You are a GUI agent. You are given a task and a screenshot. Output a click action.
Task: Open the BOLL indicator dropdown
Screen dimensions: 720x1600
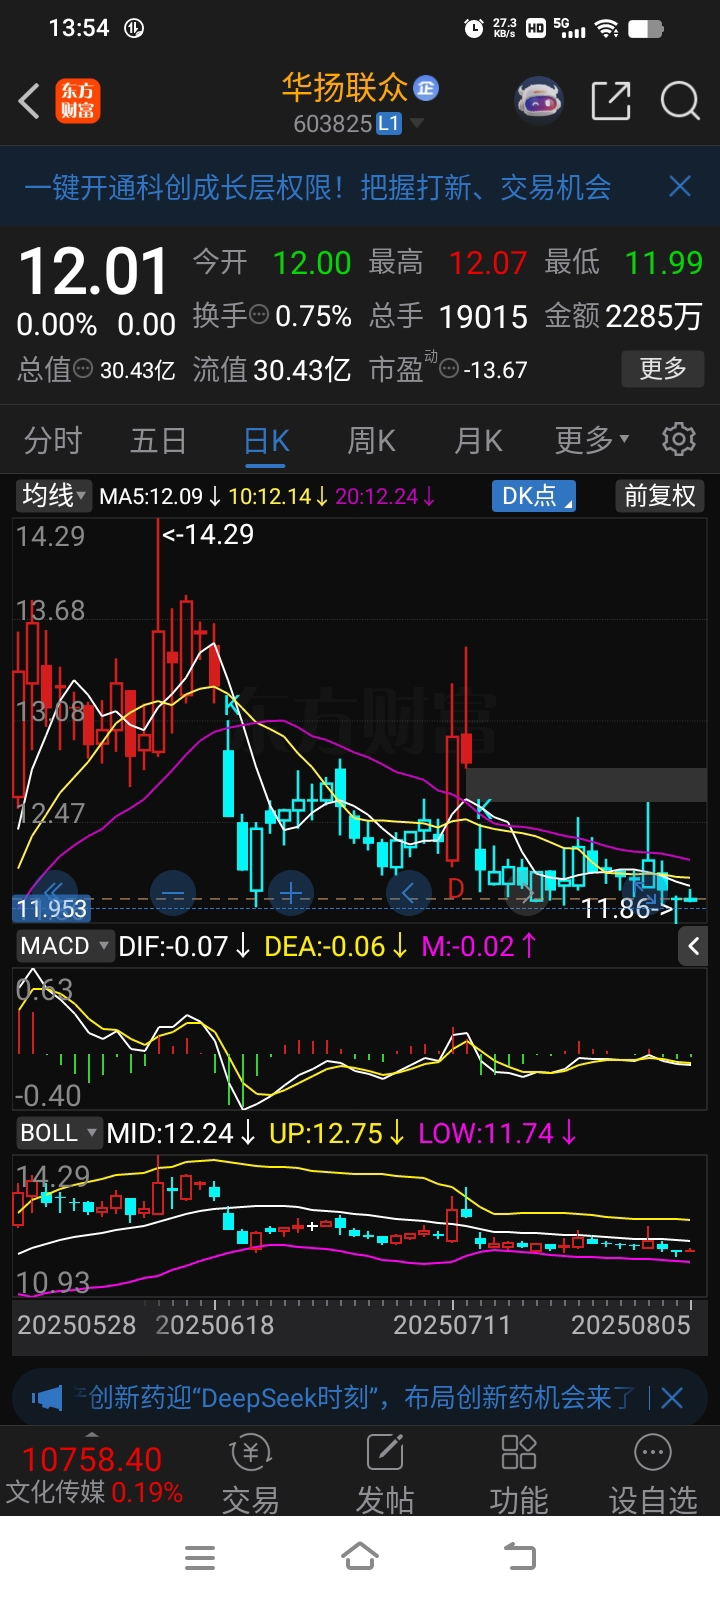59,1133
